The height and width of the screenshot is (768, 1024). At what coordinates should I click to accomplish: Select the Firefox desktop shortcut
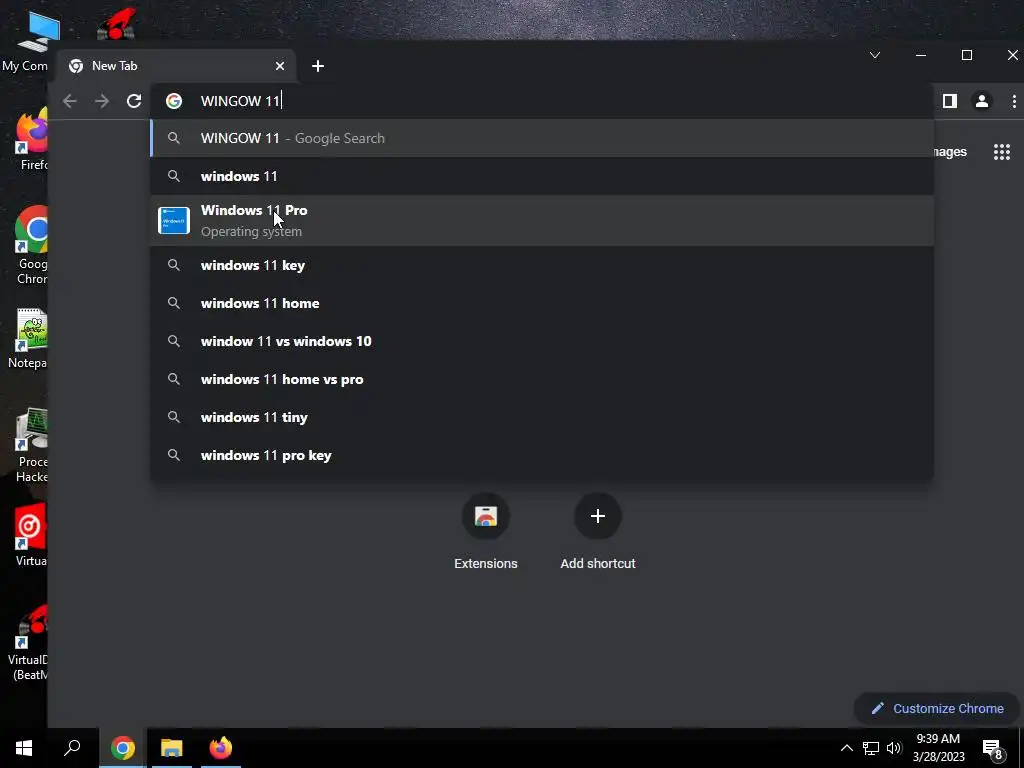pos(31,140)
